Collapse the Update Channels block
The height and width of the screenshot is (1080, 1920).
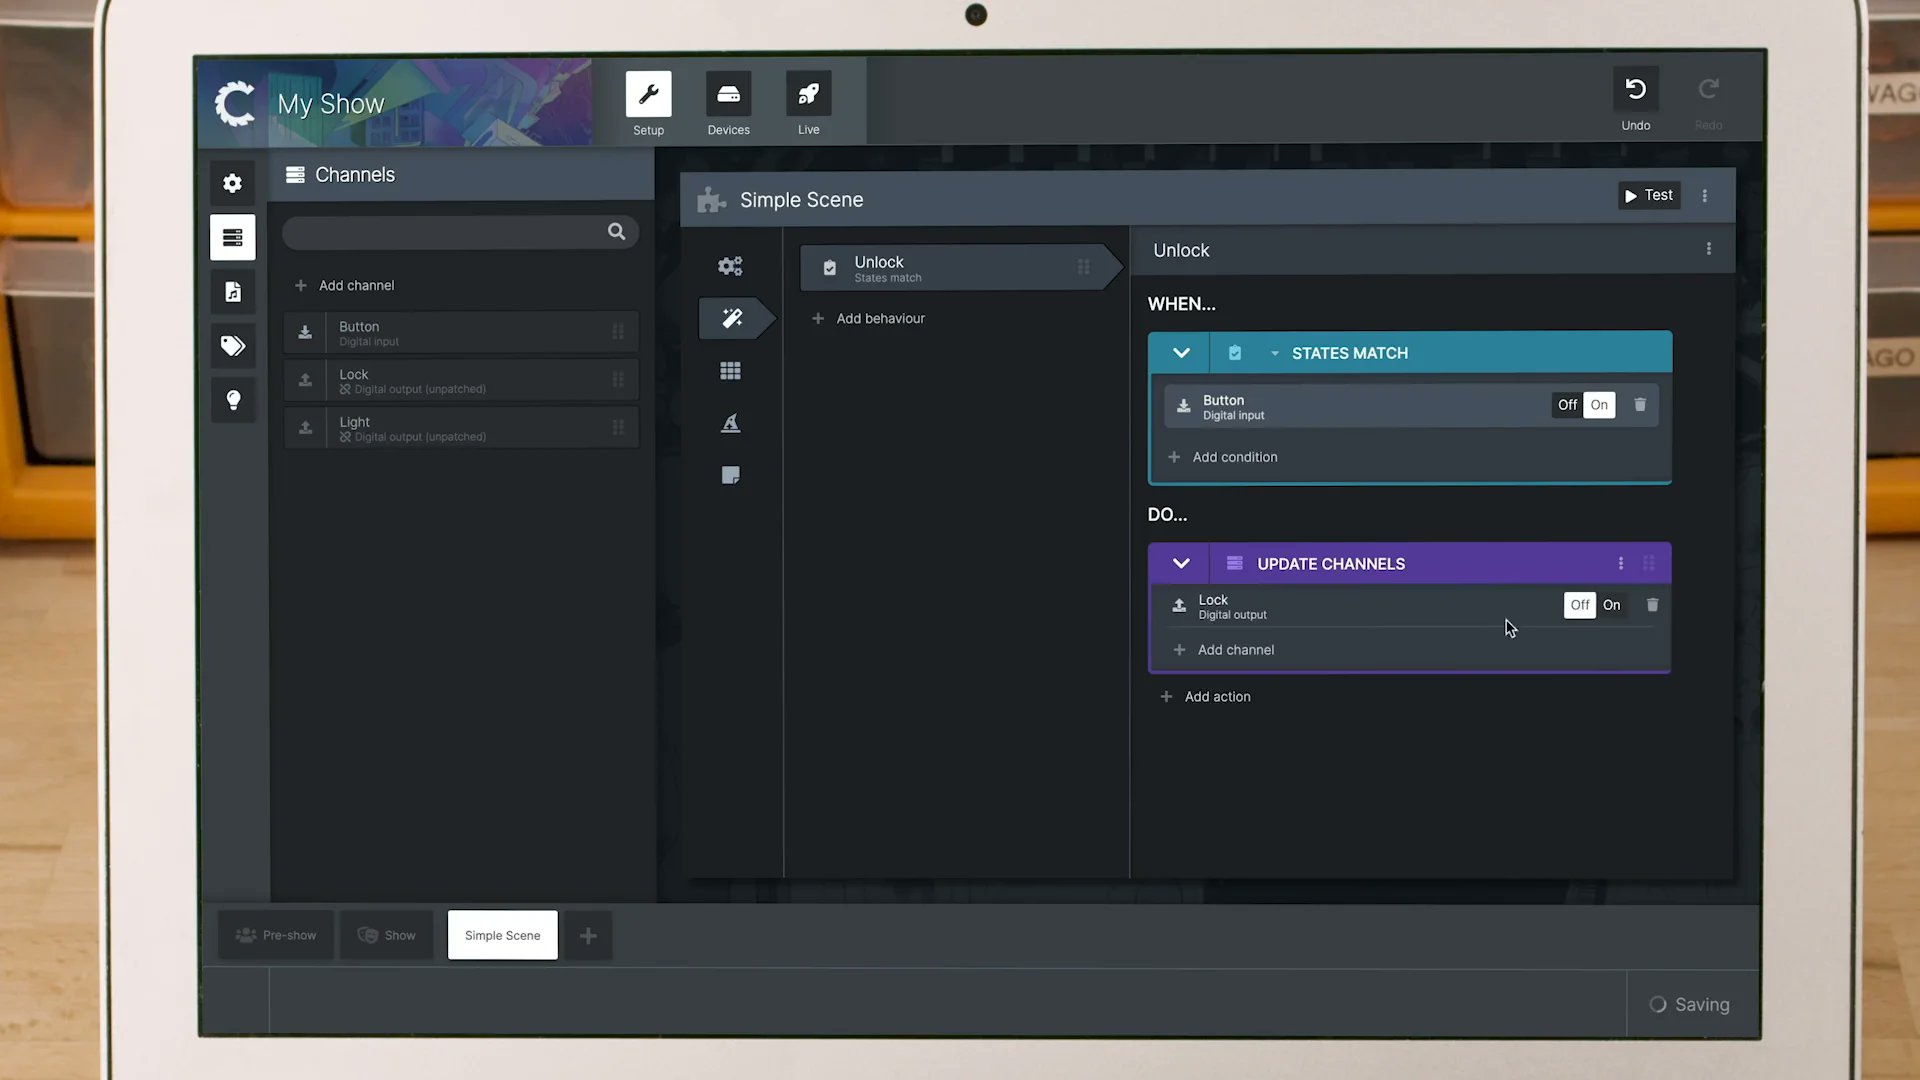coord(1180,564)
